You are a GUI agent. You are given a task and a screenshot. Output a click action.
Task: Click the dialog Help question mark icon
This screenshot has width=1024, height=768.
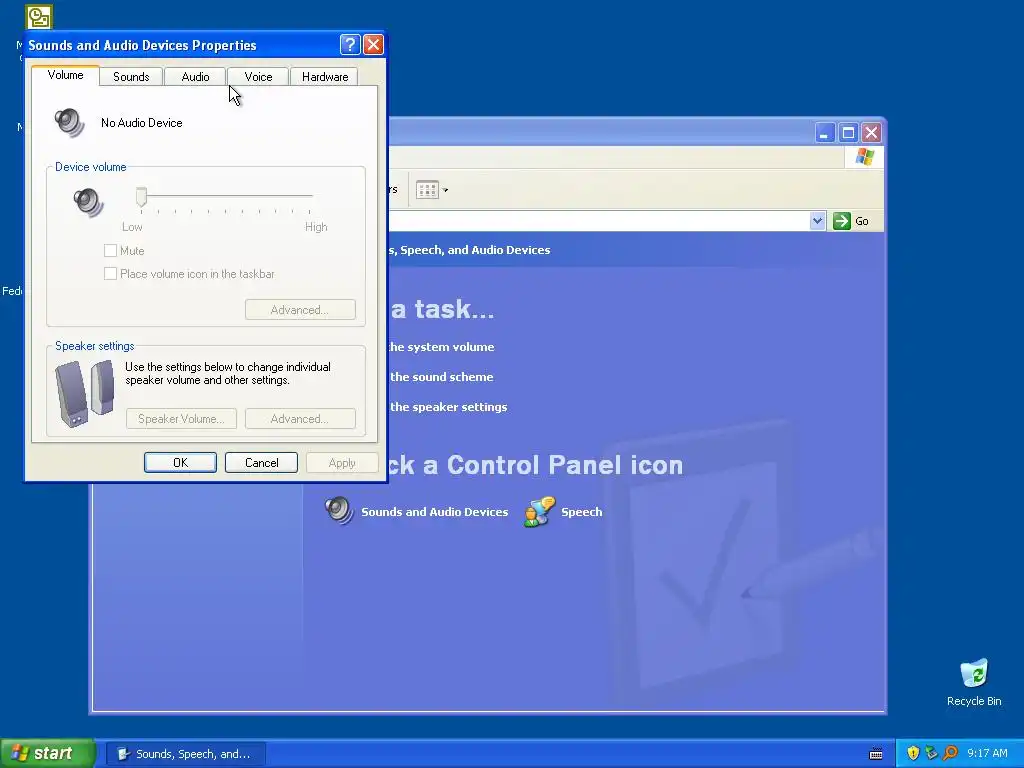(350, 44)
